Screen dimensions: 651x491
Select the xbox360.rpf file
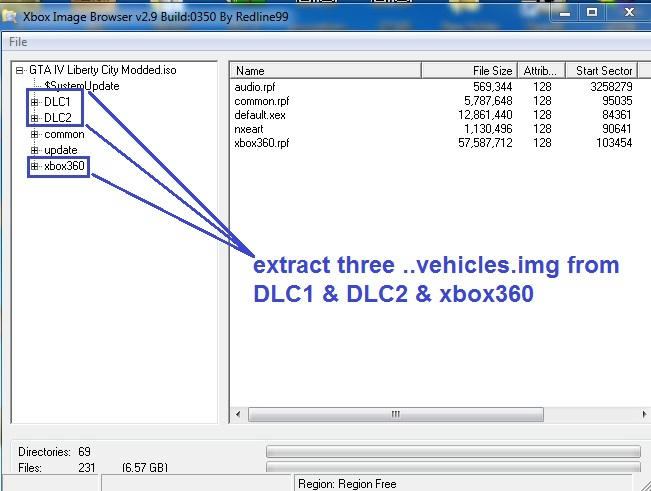(x=262, y=143)
